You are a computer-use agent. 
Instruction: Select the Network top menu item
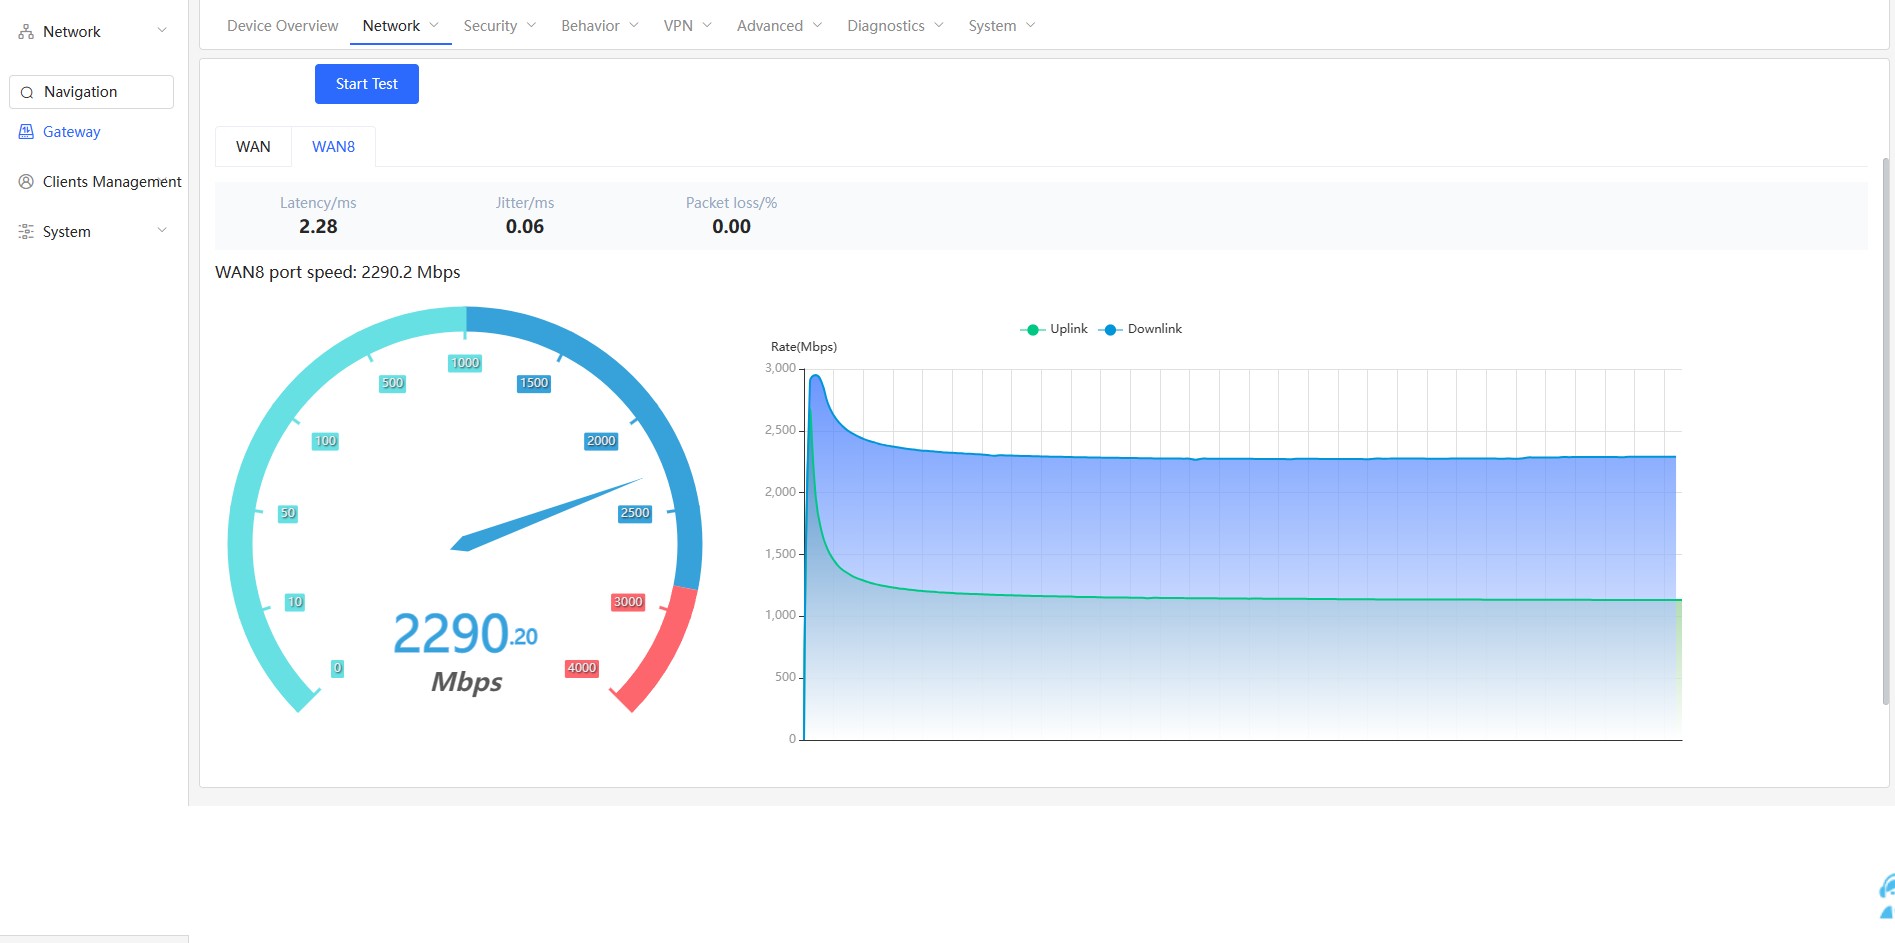tap(391, 26)
